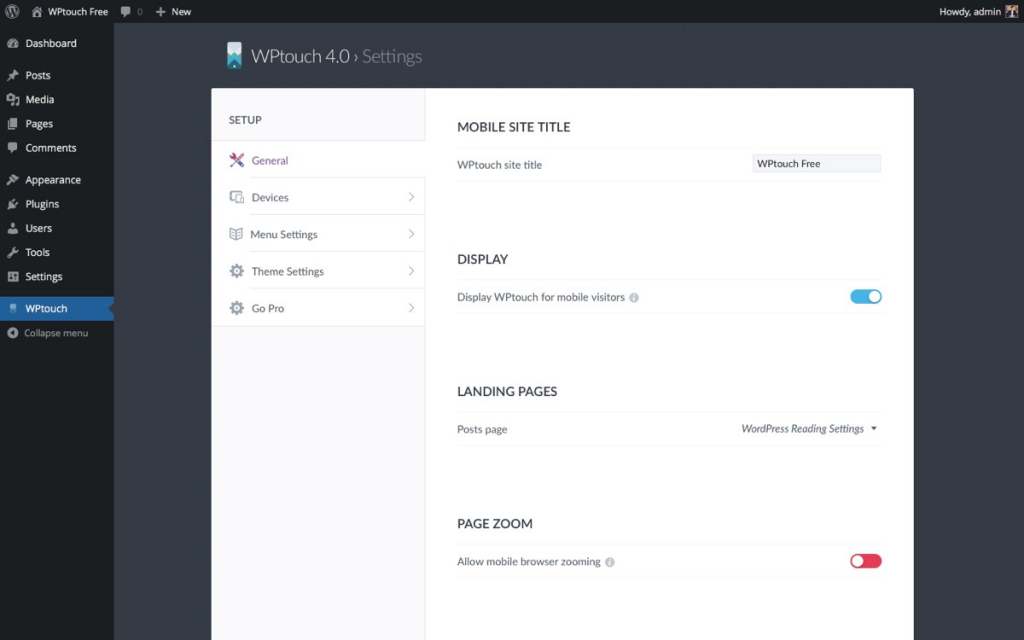Disable Display WPtouch for mobile visitors toggle
The width and height of the screenshot is (1024, 640).
tap(865, 297)
